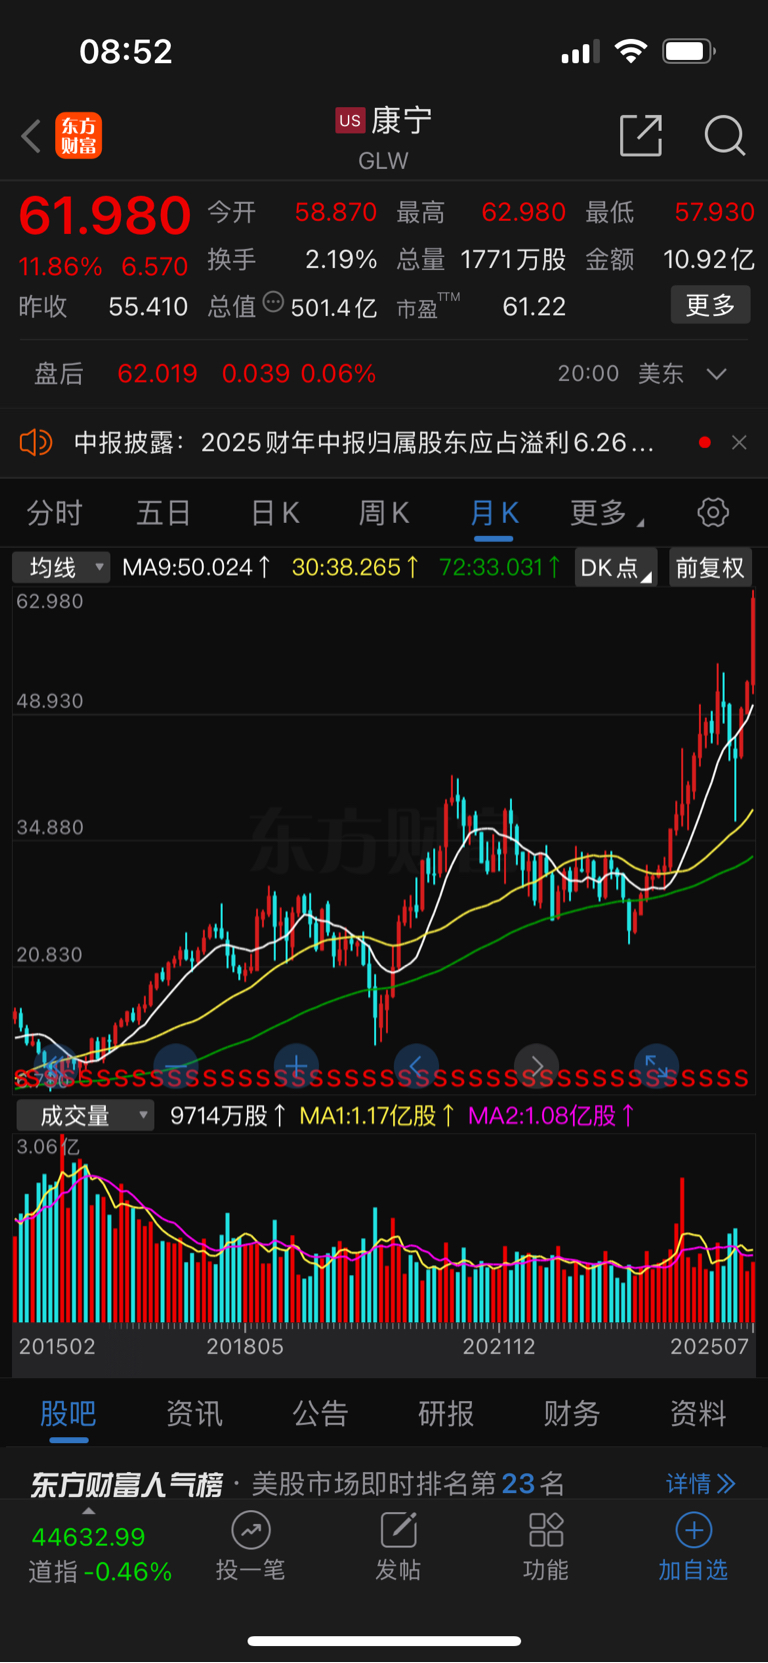Tap the 东方财富人气榜 banner title

click(x=126, y=1484)
